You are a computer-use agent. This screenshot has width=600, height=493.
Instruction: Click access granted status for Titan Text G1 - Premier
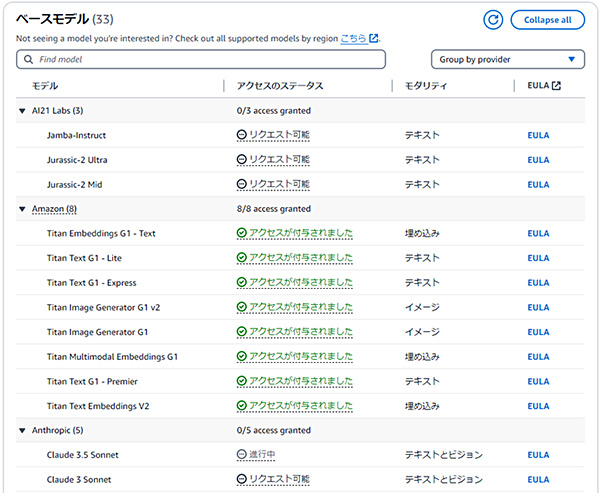pyautogui.click(x=295, y=381)
